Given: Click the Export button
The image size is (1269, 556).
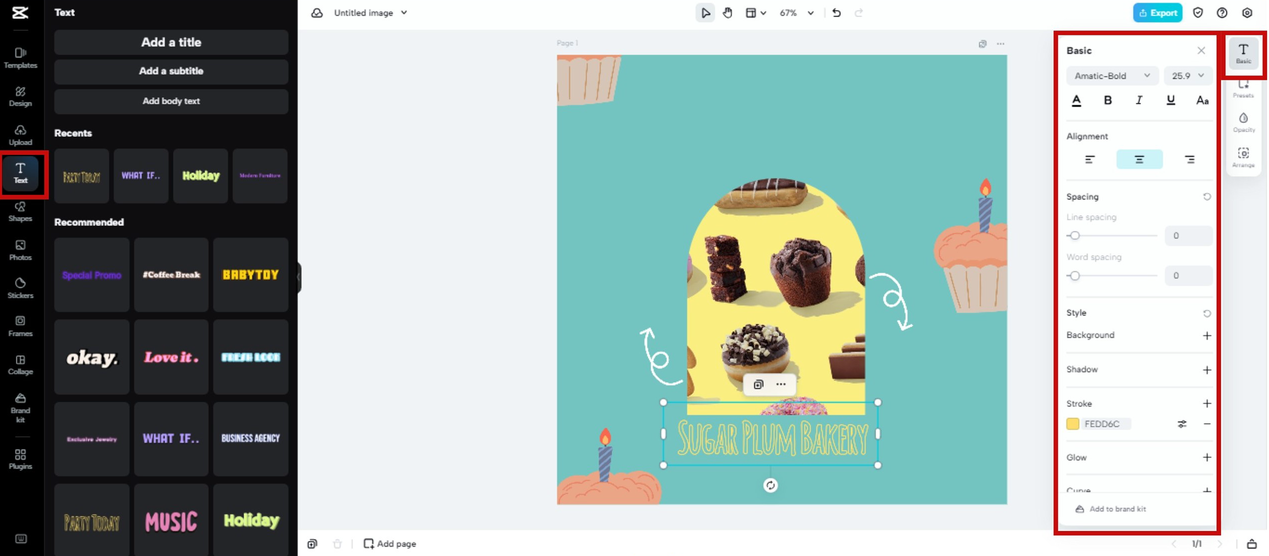Looking at the screenshot, I should point(1157,13).
